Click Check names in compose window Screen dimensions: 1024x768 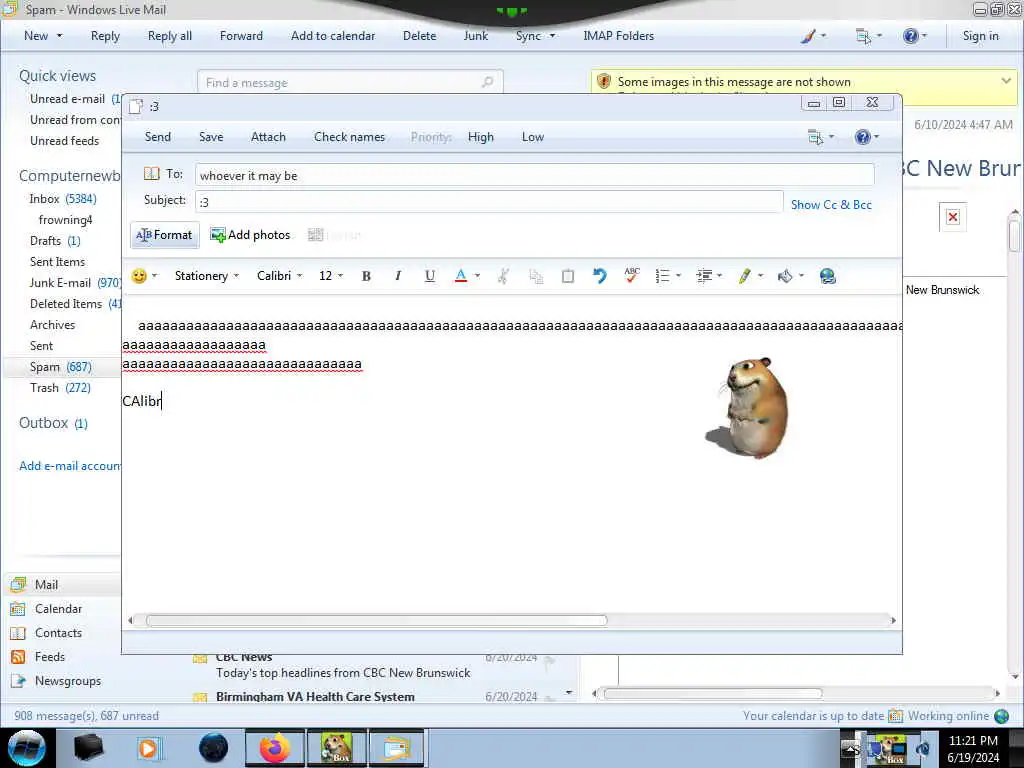[x=349, y=137]
